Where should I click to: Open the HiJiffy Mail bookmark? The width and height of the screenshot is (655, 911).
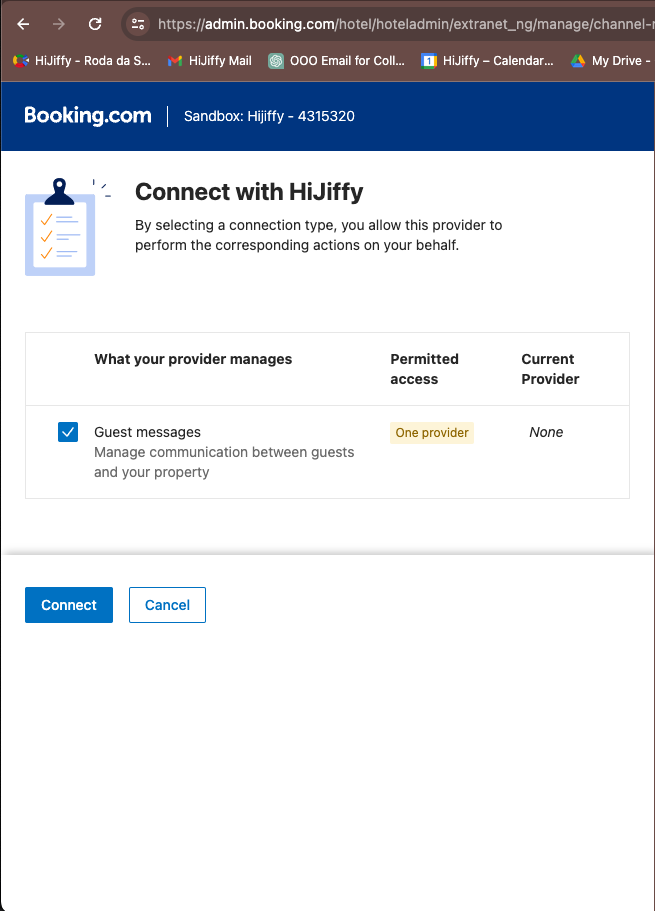pyautogui.click(x=210, y=61)
